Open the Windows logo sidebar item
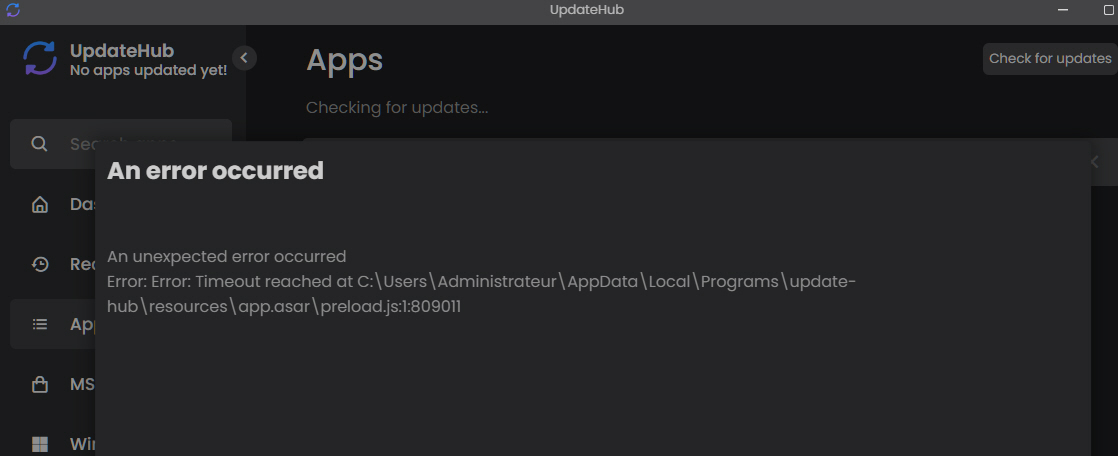Screen dimensions: 1118x456 pos(40,445)
